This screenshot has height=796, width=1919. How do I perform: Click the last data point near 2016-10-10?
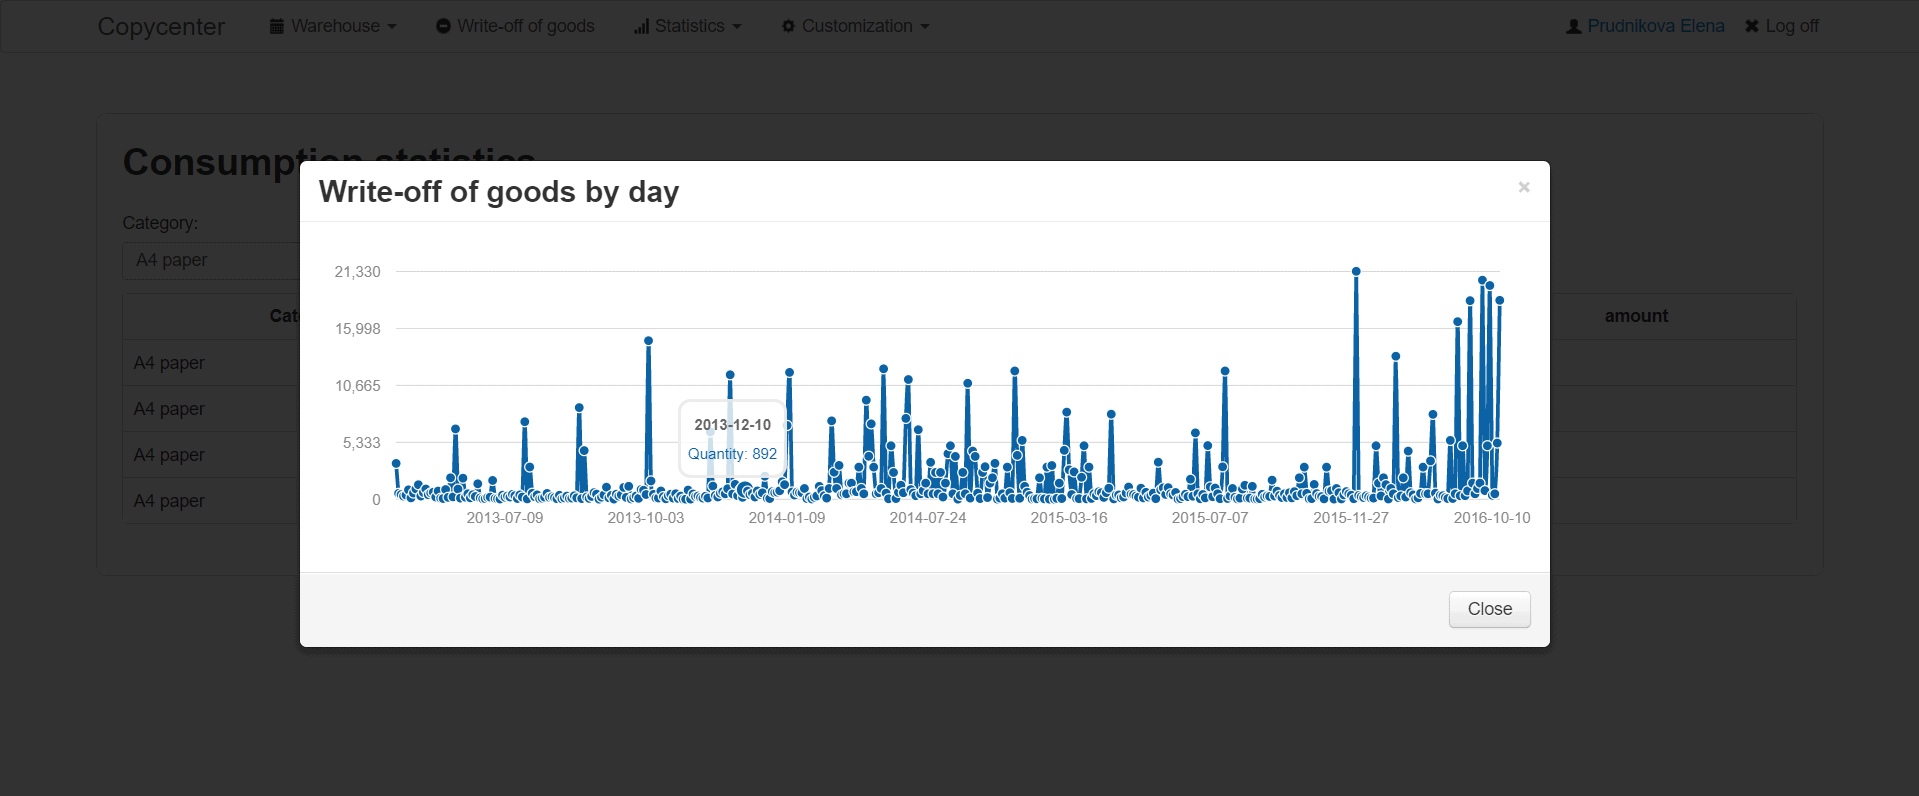pyautogui.click(x=1499, y=300)
